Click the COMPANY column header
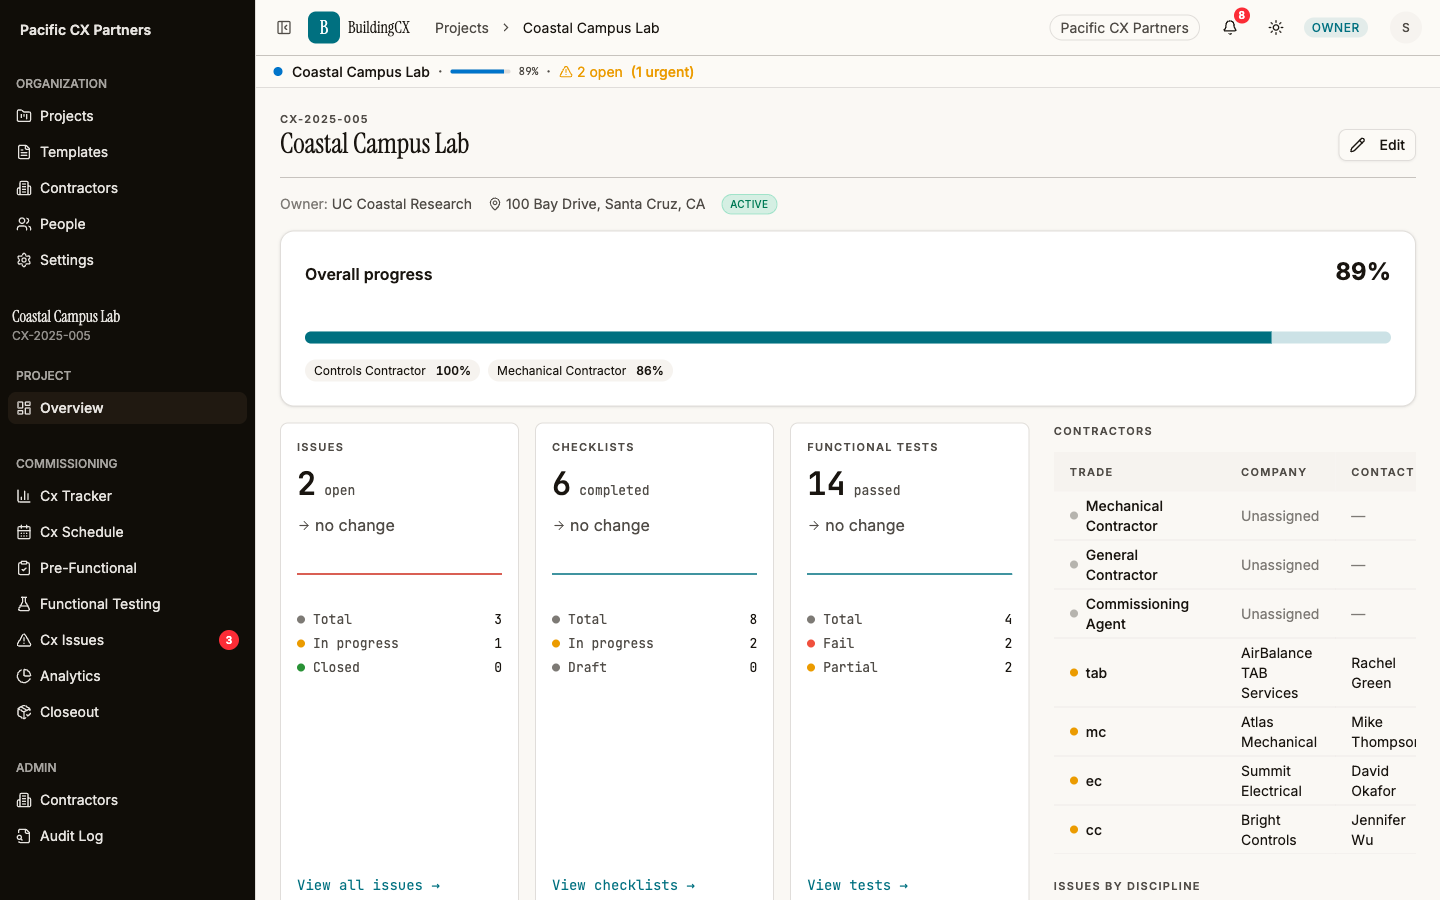This screenshot has height=900, width=1440. [1273, 472]
